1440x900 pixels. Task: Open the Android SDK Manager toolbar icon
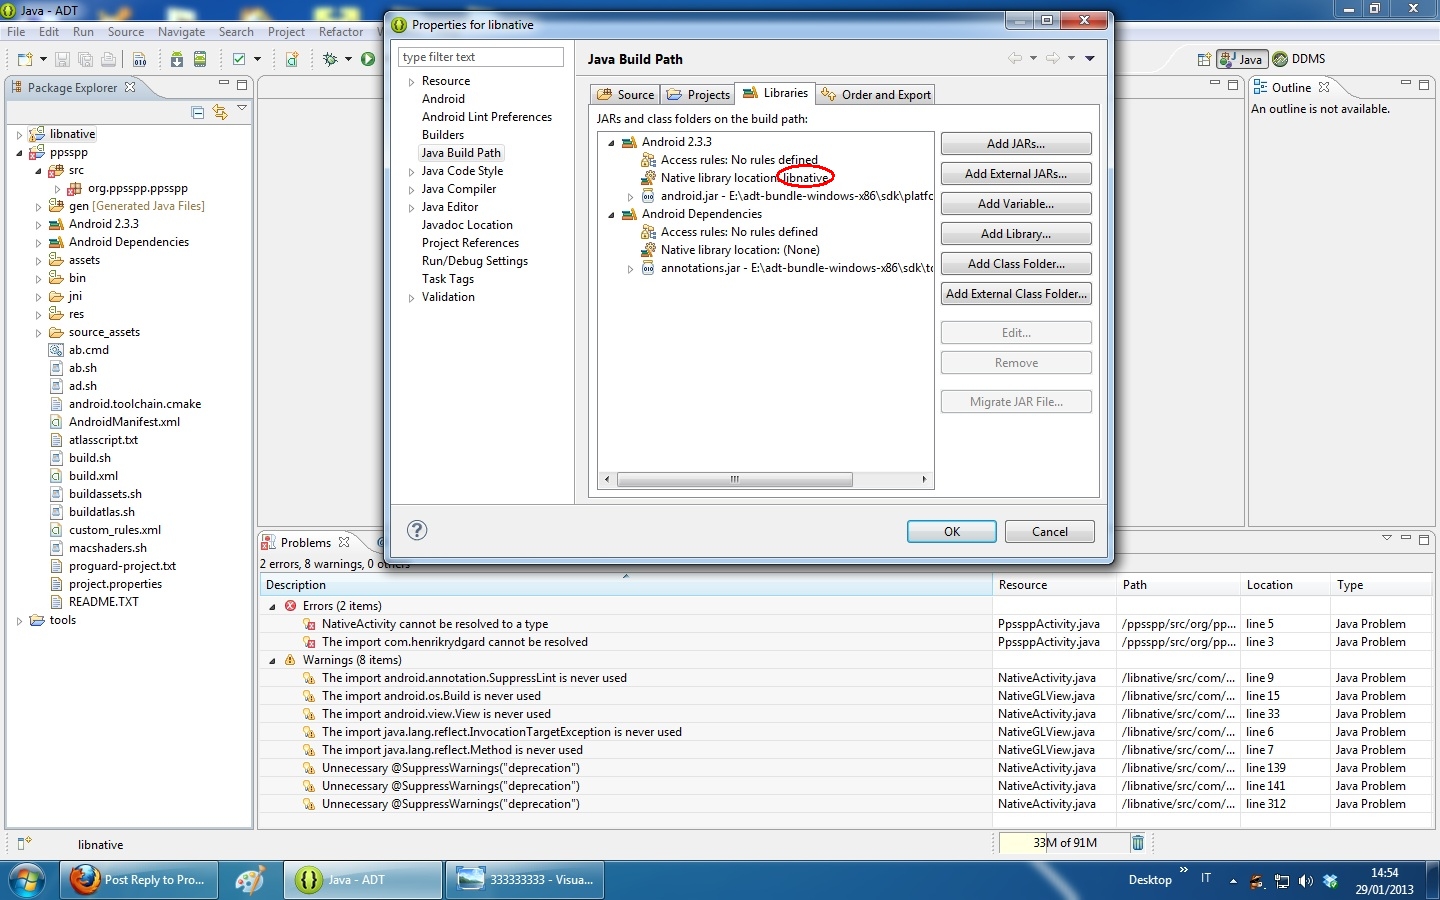177,59
